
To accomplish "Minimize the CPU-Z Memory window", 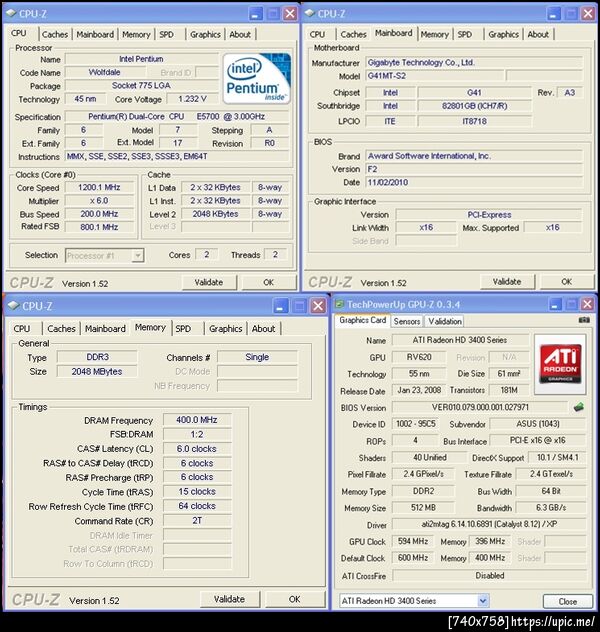I will click(280, 306).
